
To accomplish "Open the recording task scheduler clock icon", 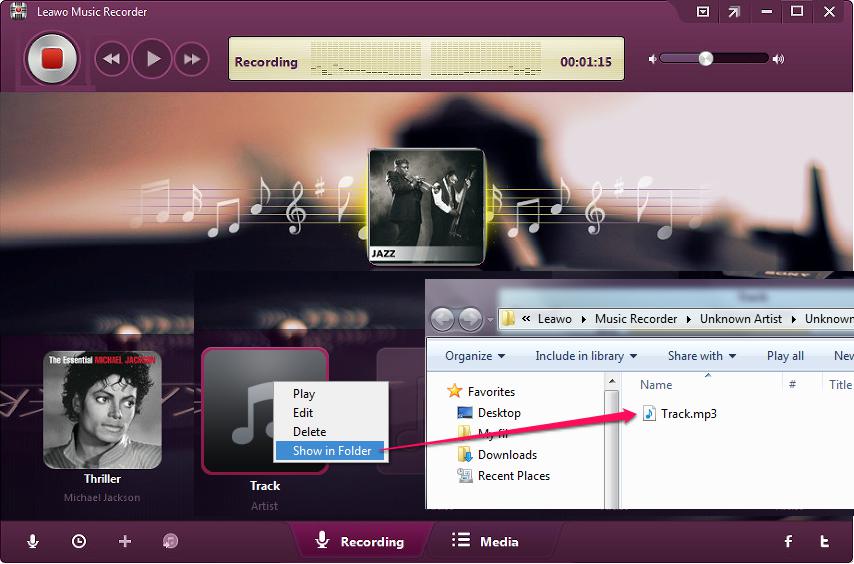I will pyautogui.click(x=79, y=541).
